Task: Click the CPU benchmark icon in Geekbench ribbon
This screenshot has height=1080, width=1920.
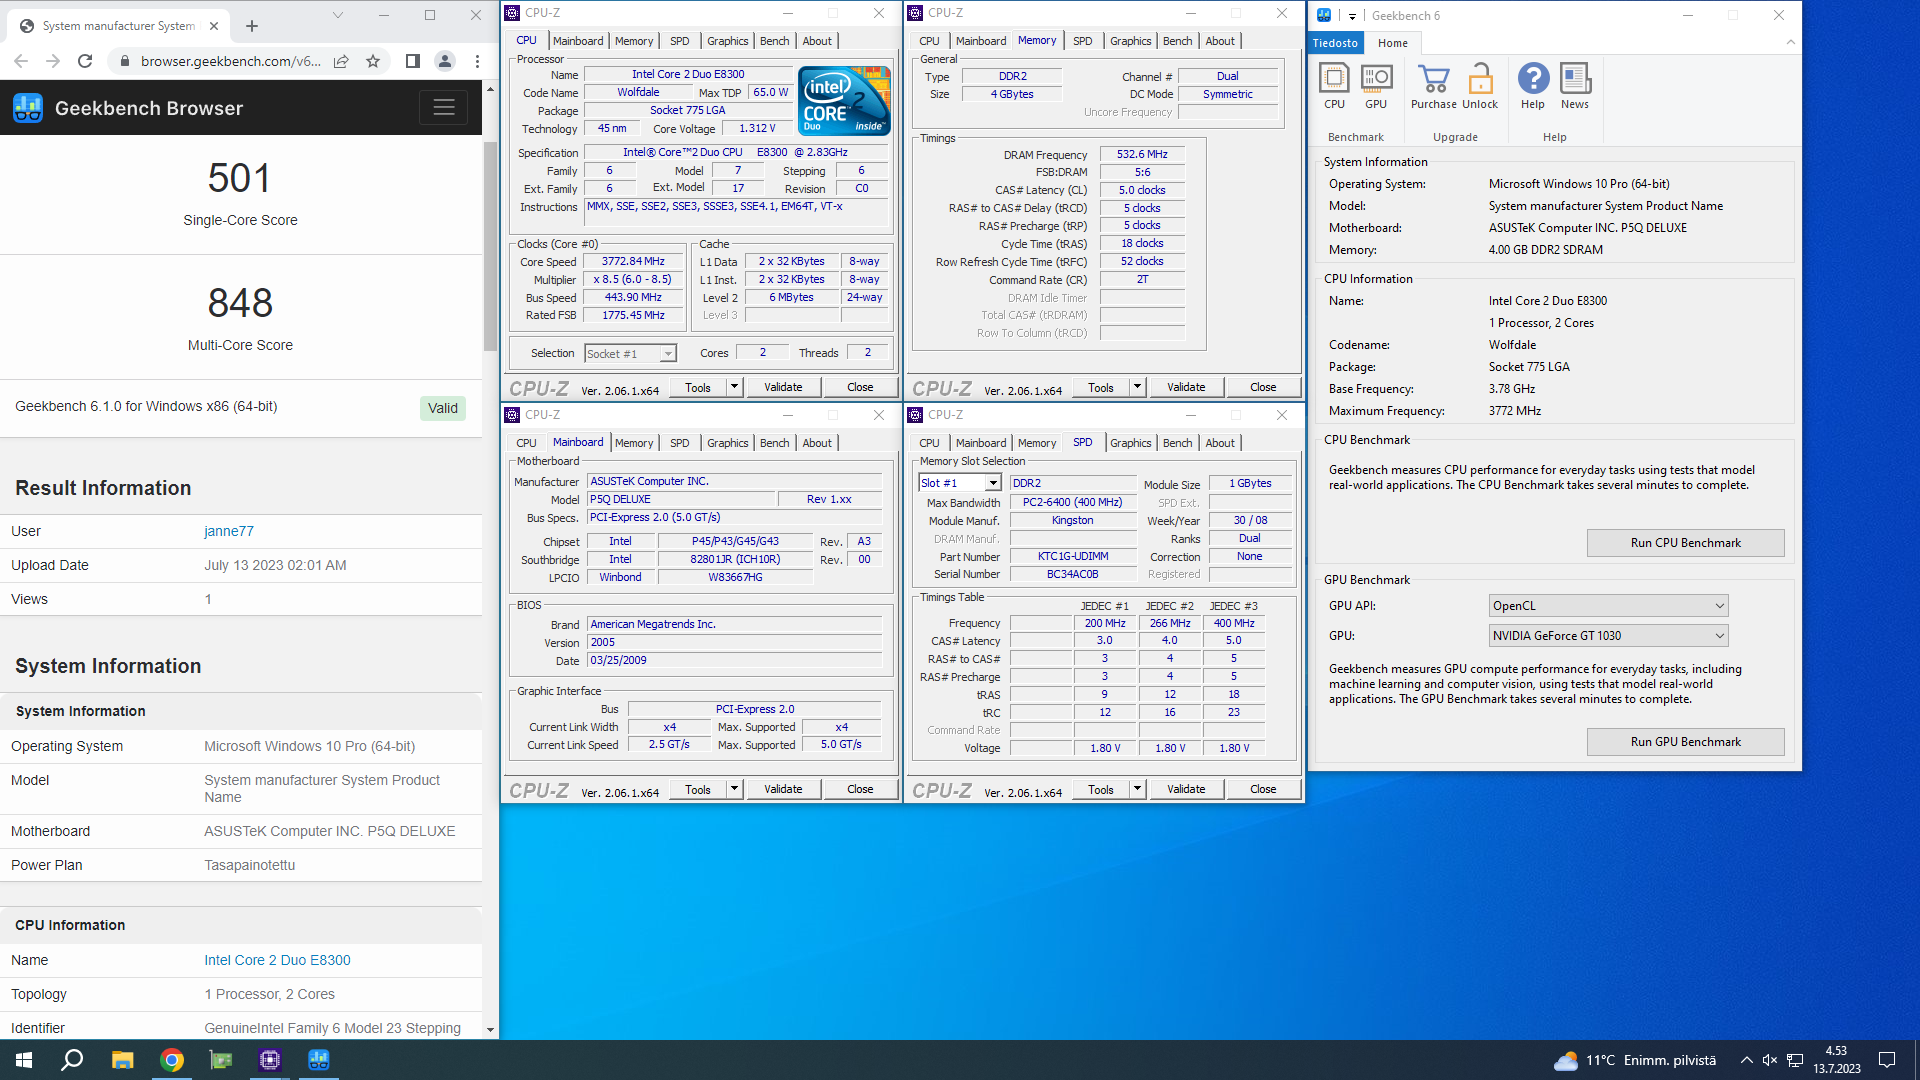Action: 1334,86
